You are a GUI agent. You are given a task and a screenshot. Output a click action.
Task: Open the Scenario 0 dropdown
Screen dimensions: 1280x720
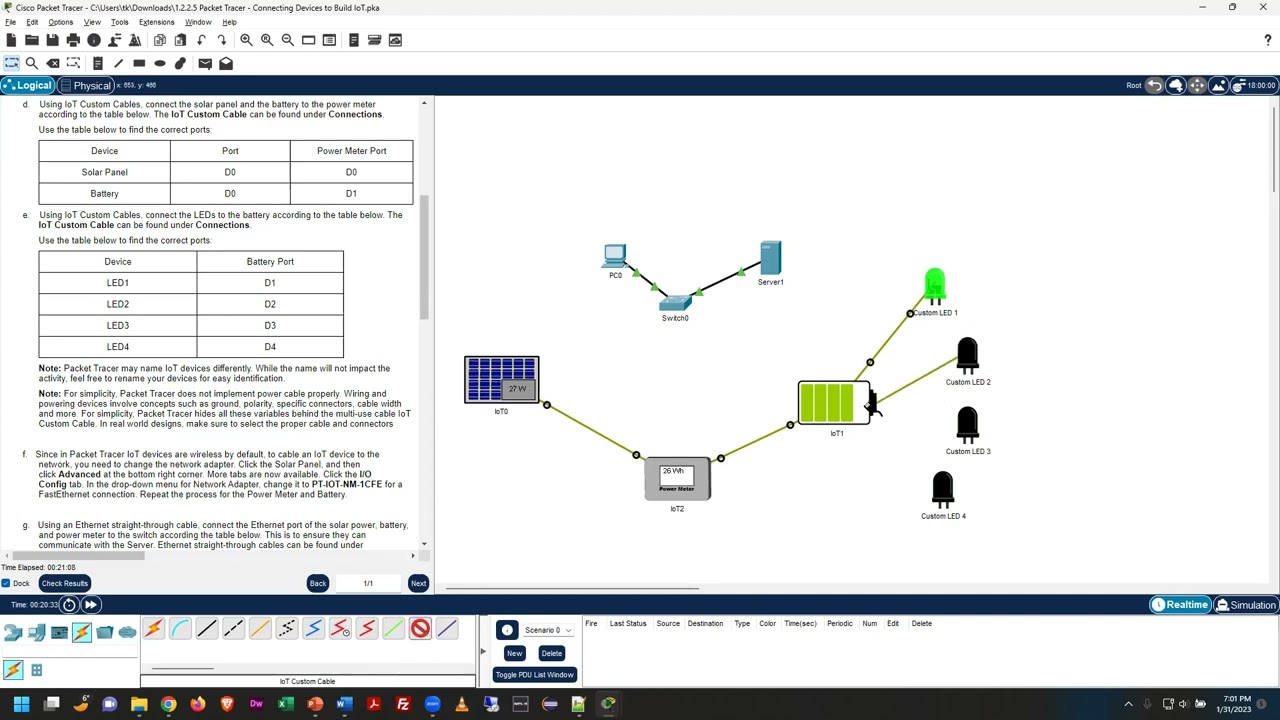548,630
